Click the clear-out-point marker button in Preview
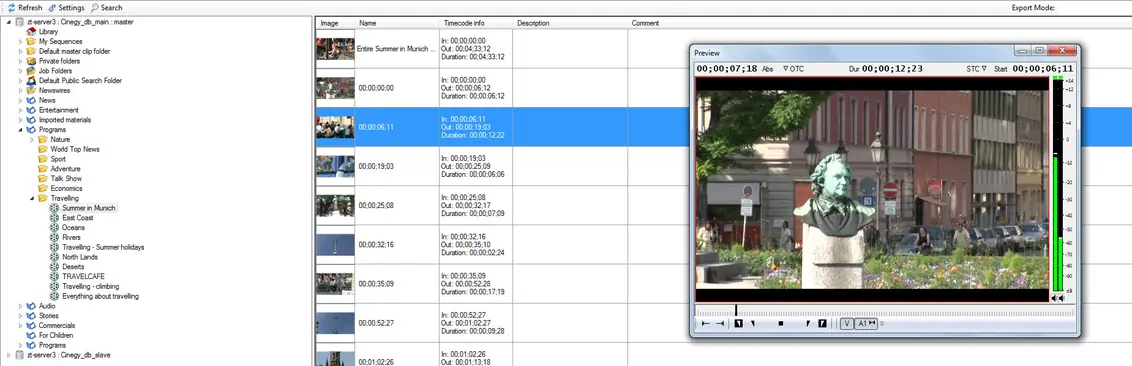1132x366 pixels. (808, 324)
